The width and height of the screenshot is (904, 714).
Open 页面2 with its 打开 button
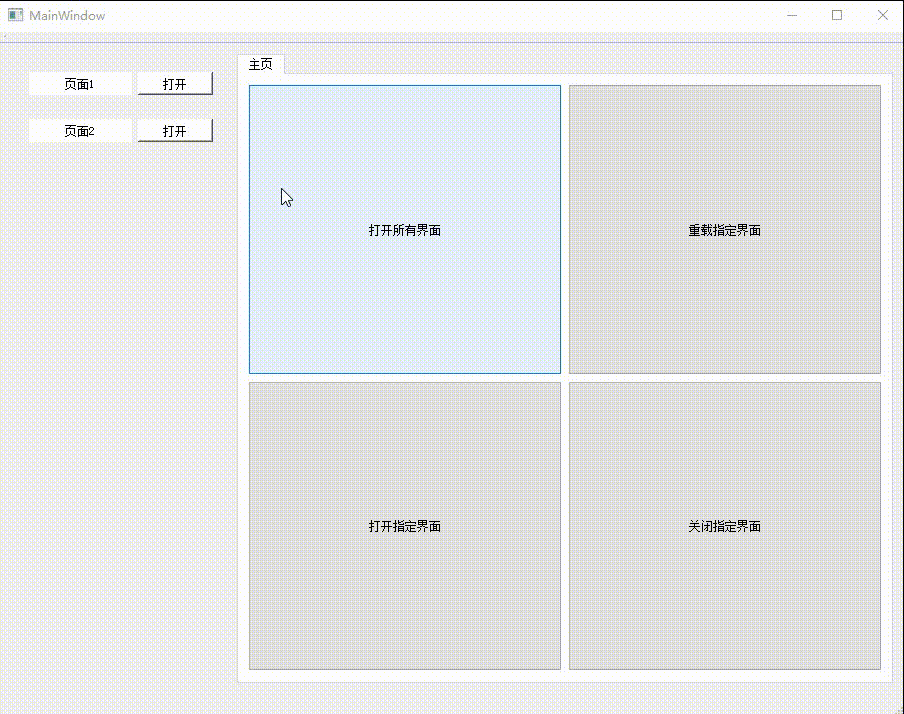pyautogui.click(x=175, y=130)
